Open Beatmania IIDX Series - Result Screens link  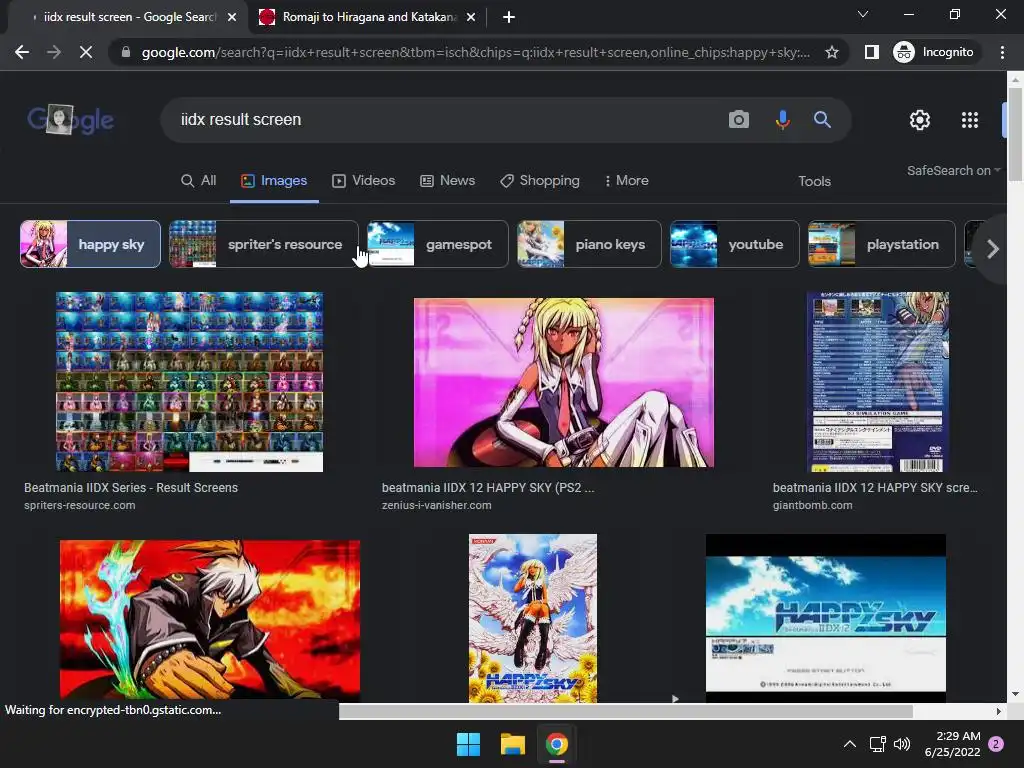[x=131, y=488]
